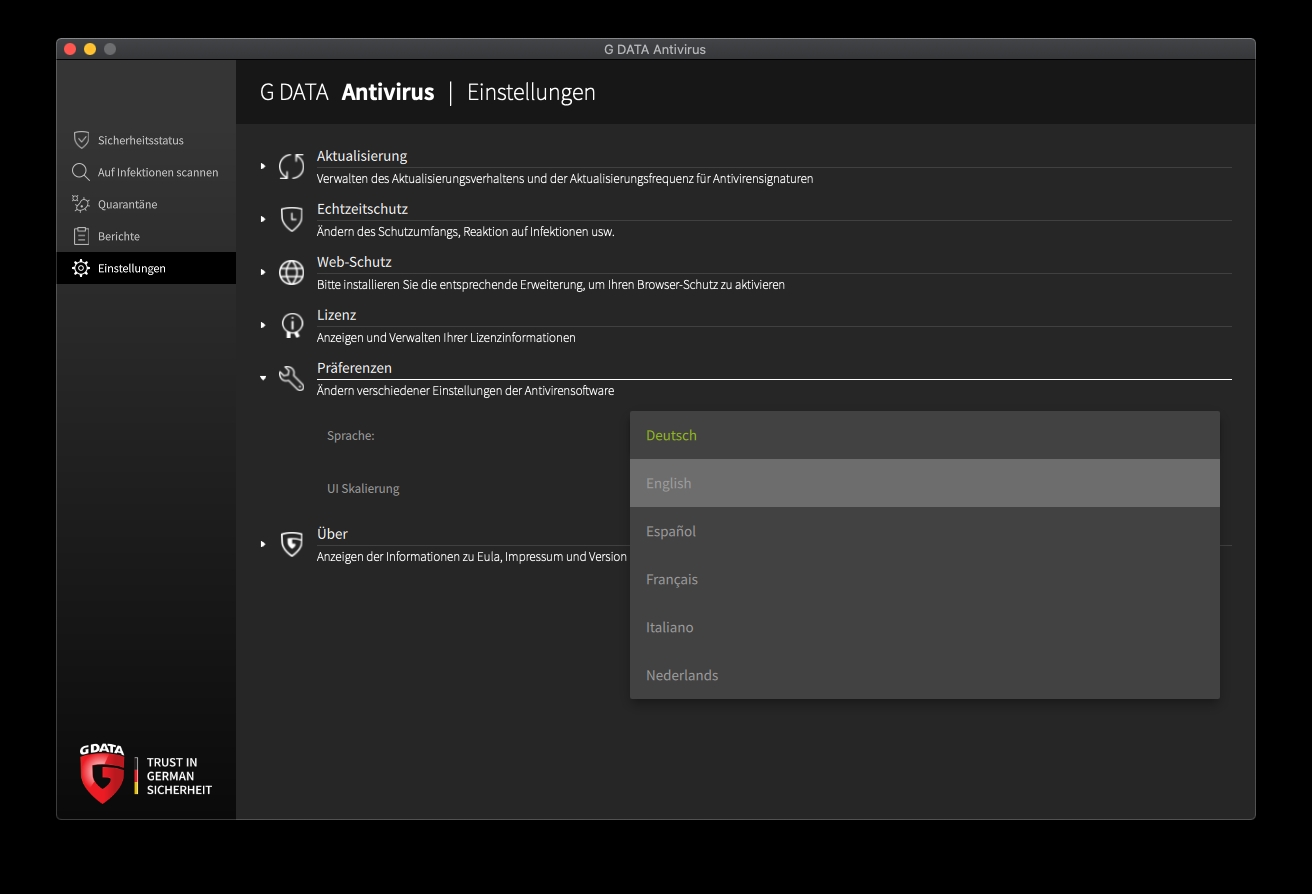Viewport: 1312px width, 894px height.
Task: Click the Sicherheitsstatus shield icon in sidebar
Action: tap(81, 140)
